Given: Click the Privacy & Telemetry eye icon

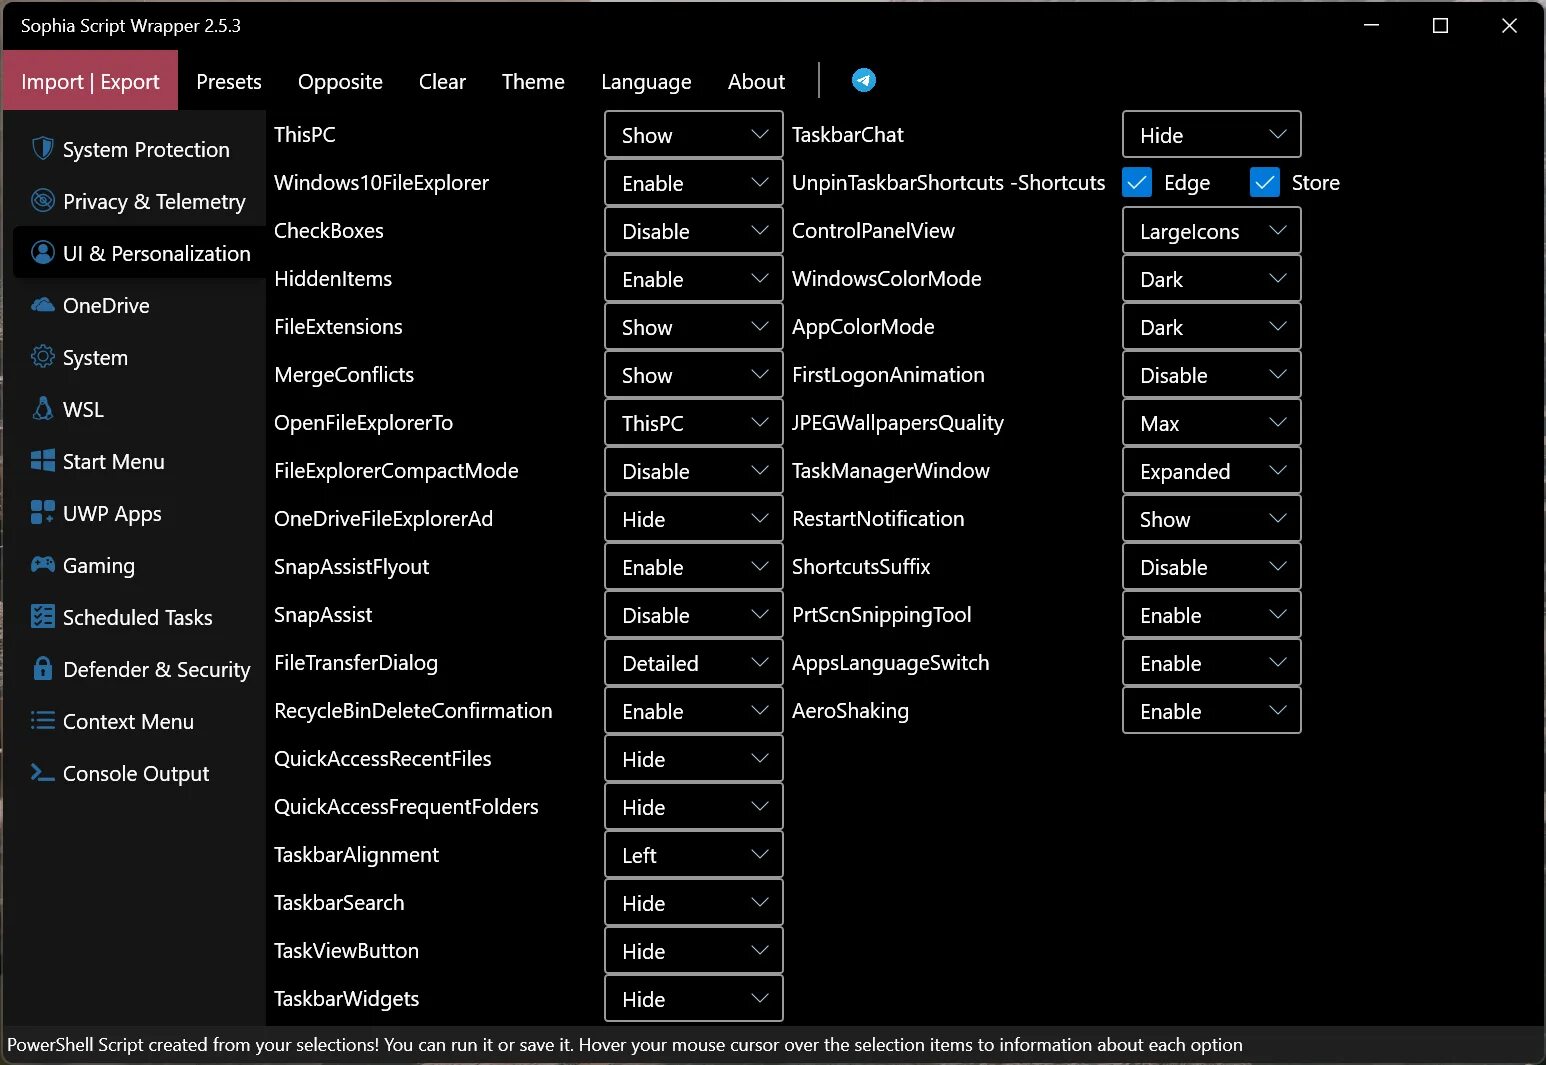Looking at the screenshot, I should (42, 200).
